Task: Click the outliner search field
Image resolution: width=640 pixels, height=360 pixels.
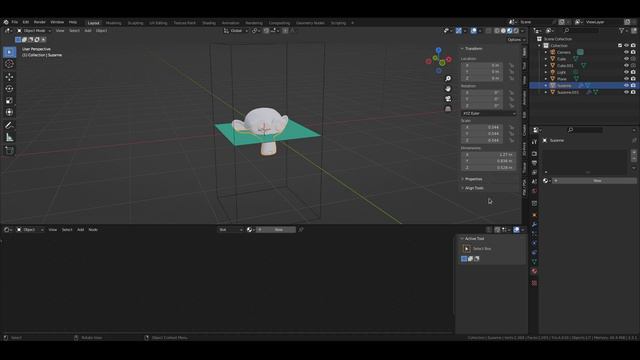Action: (581, 31)
